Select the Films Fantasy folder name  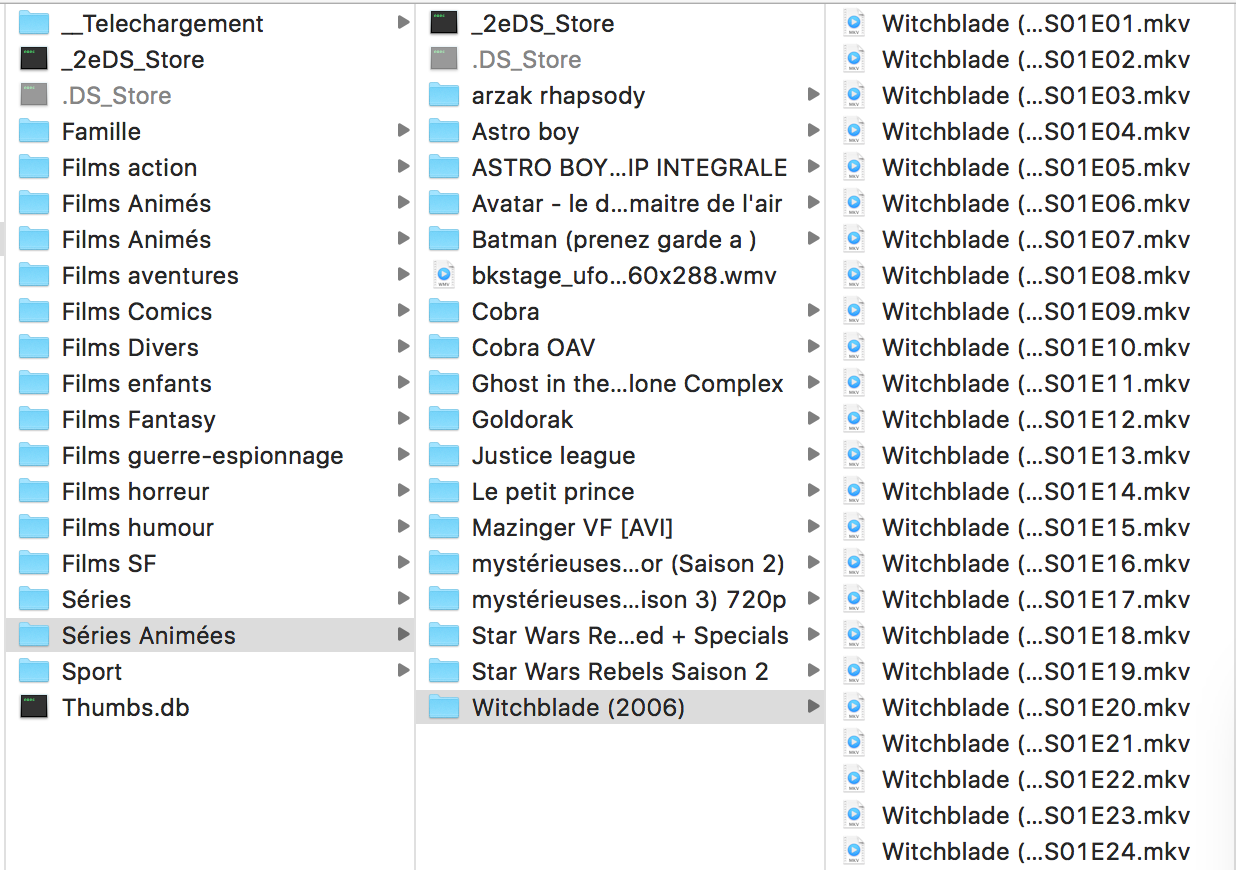(x=139, y=420)
